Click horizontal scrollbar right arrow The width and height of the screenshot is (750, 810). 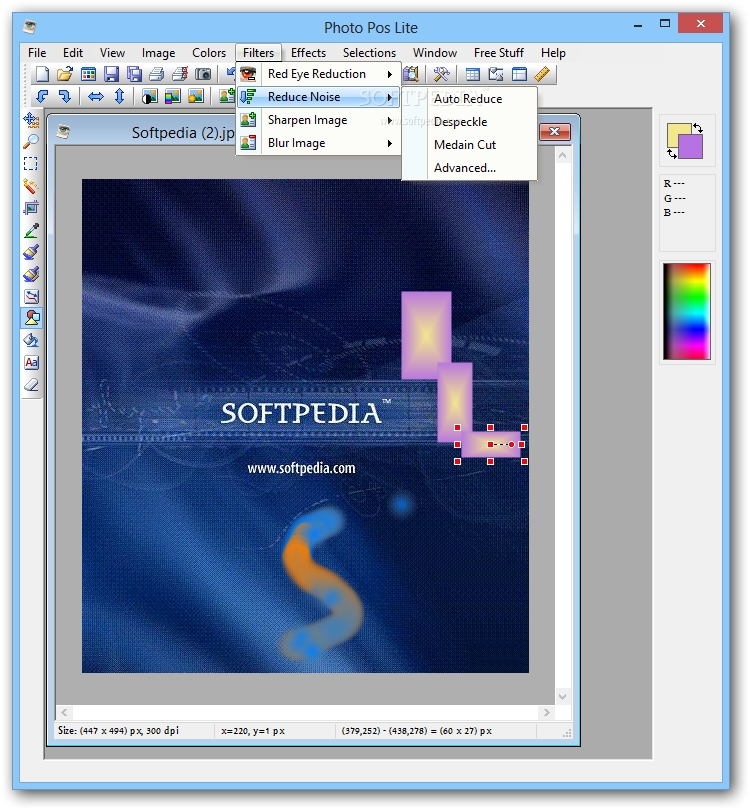click(546, 712)
